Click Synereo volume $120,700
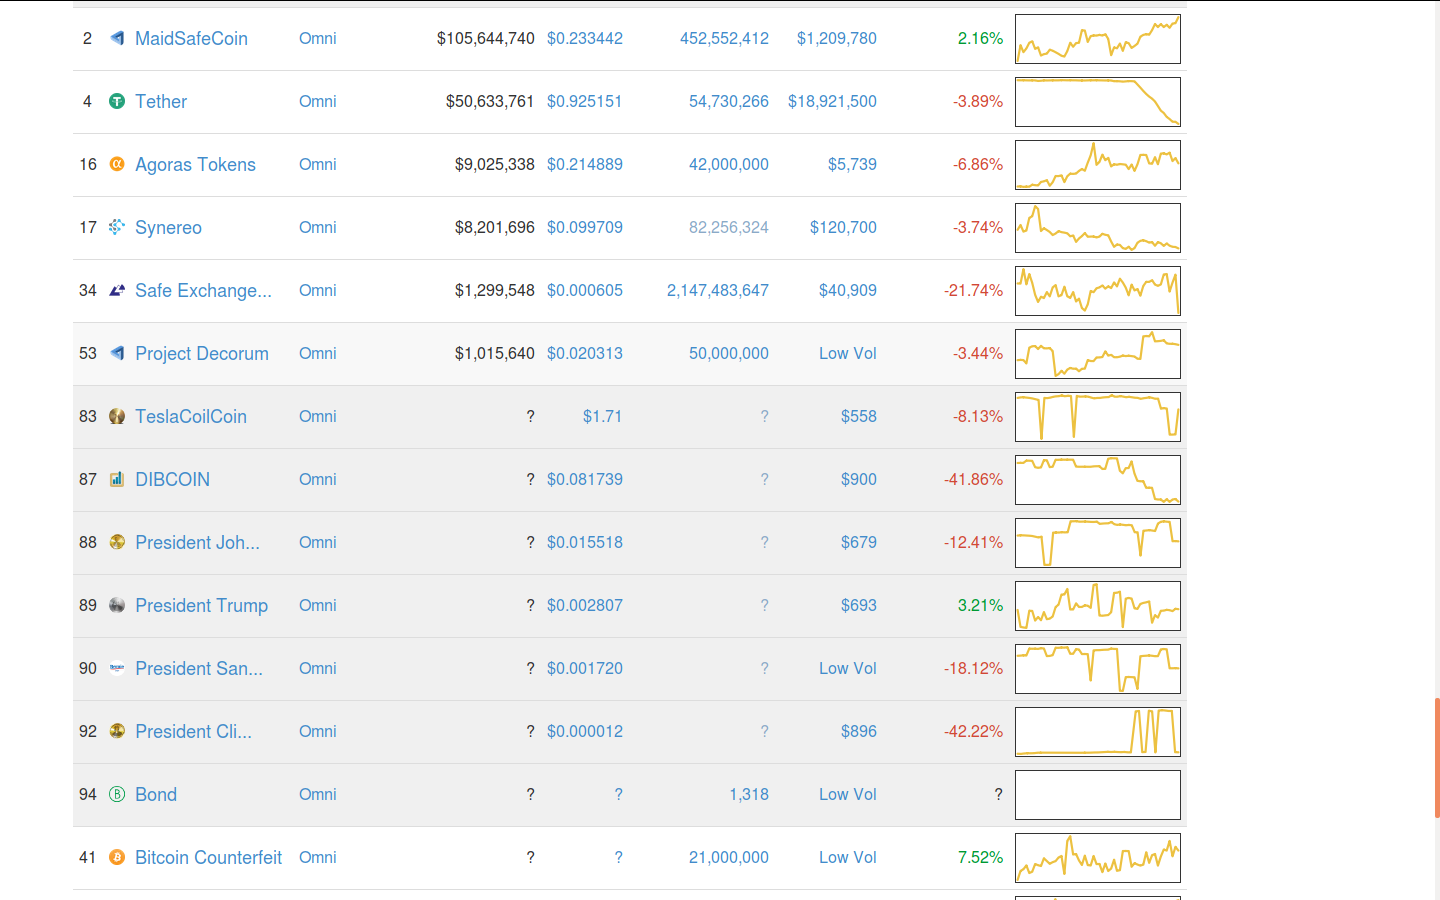The height and width of the screenshot is (900, 1440). click(x=843, y=227)
